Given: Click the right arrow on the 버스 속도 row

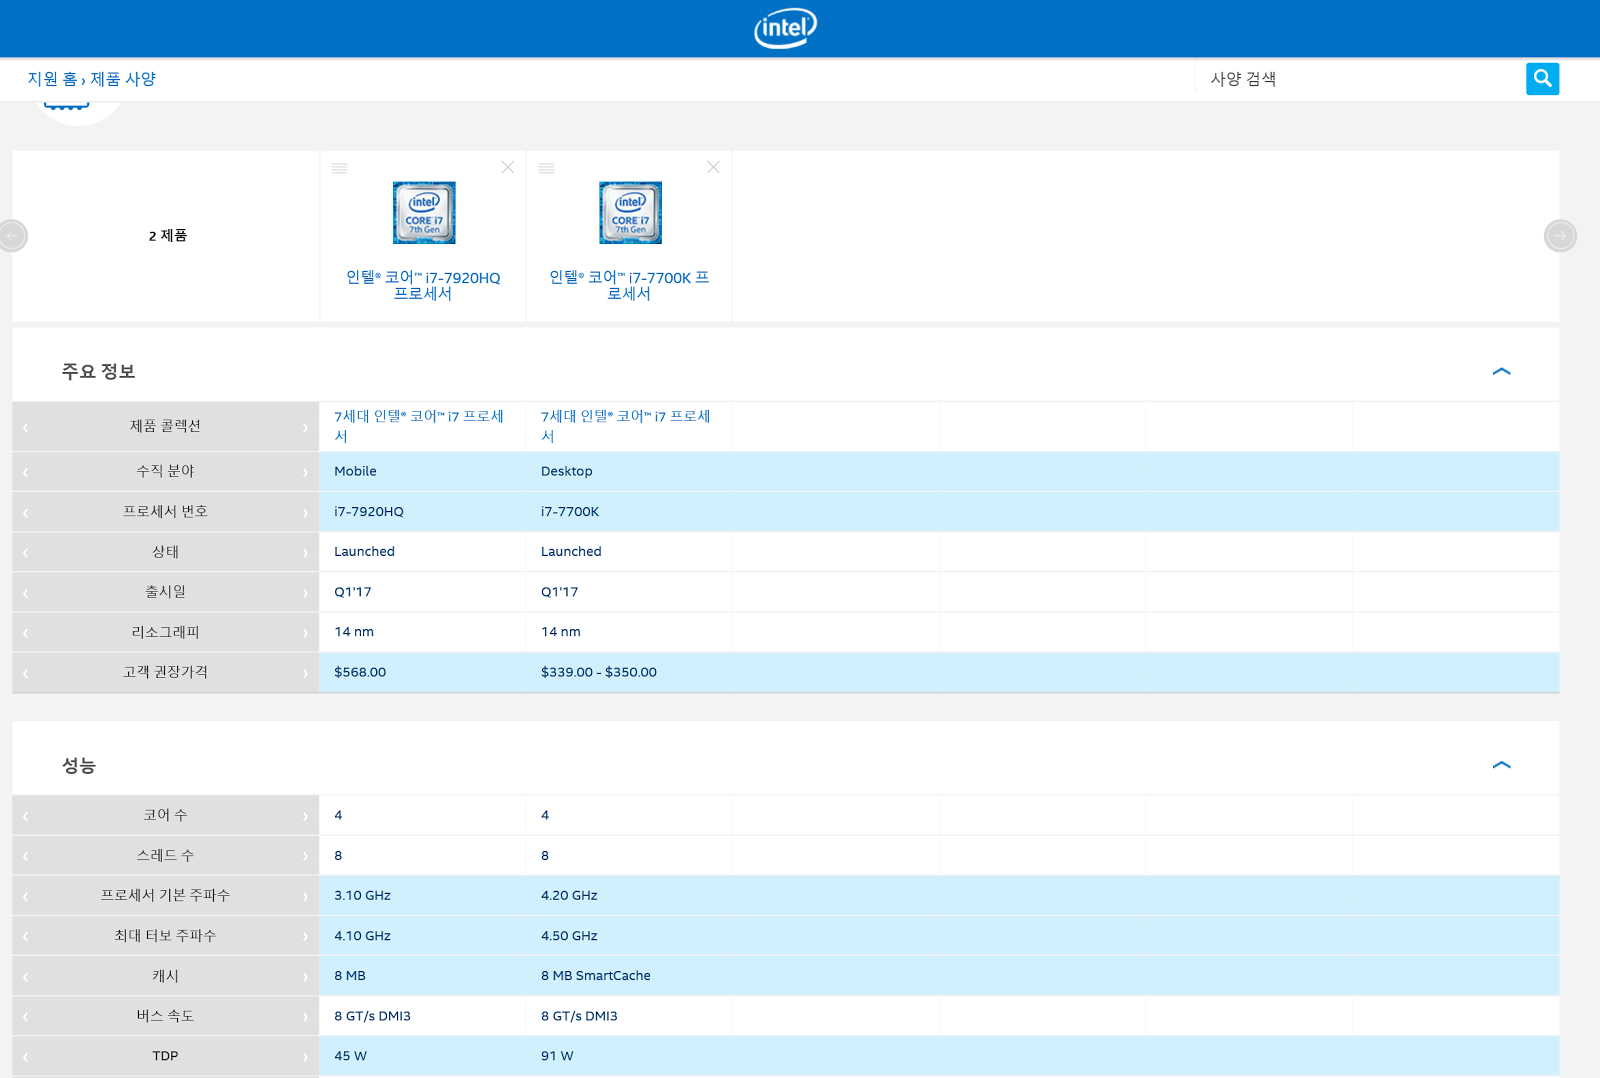Looking at the screenshot, I should (305, 1017).
